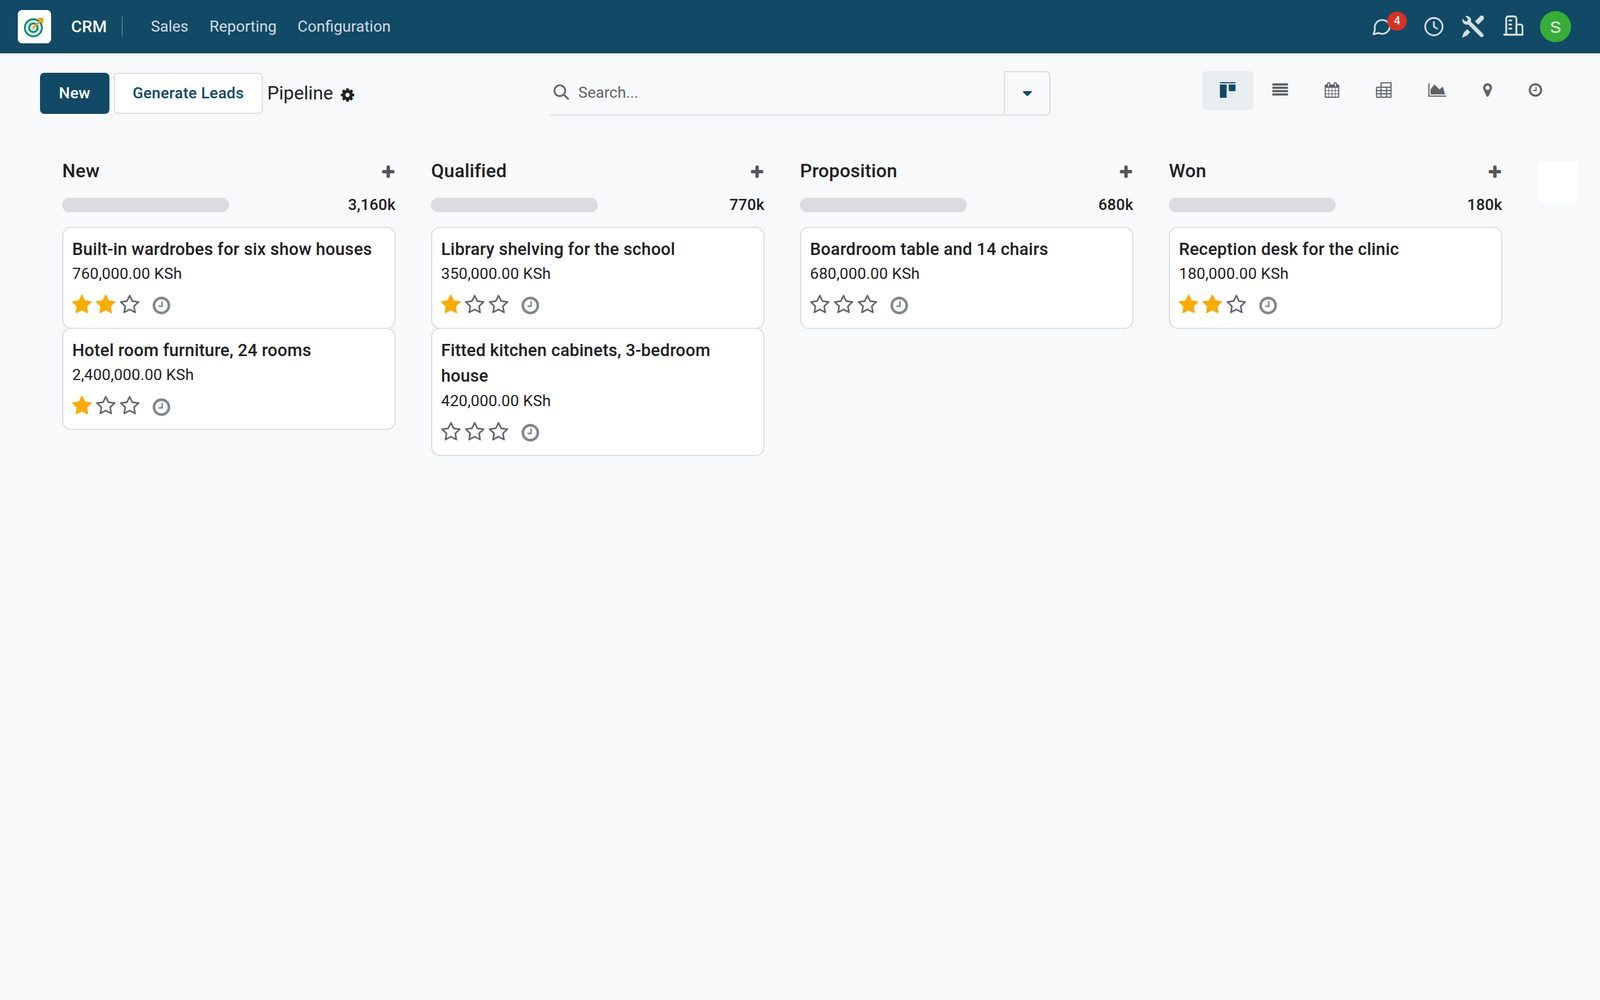Open activity clock on Built-in wardrobes card
The width and height of the screenshot is (1600, 1000).
[161, 306]
